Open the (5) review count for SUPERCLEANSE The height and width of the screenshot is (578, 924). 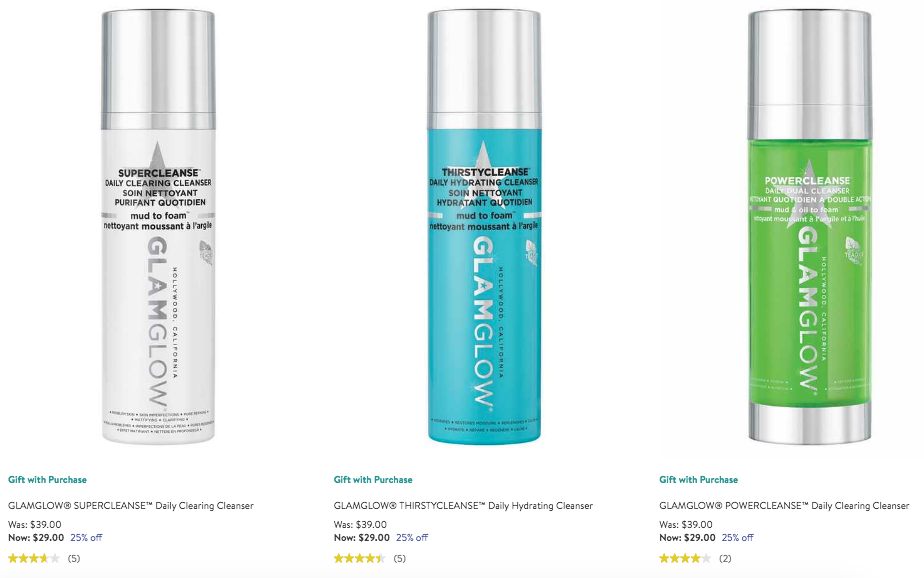coord(74,559)
